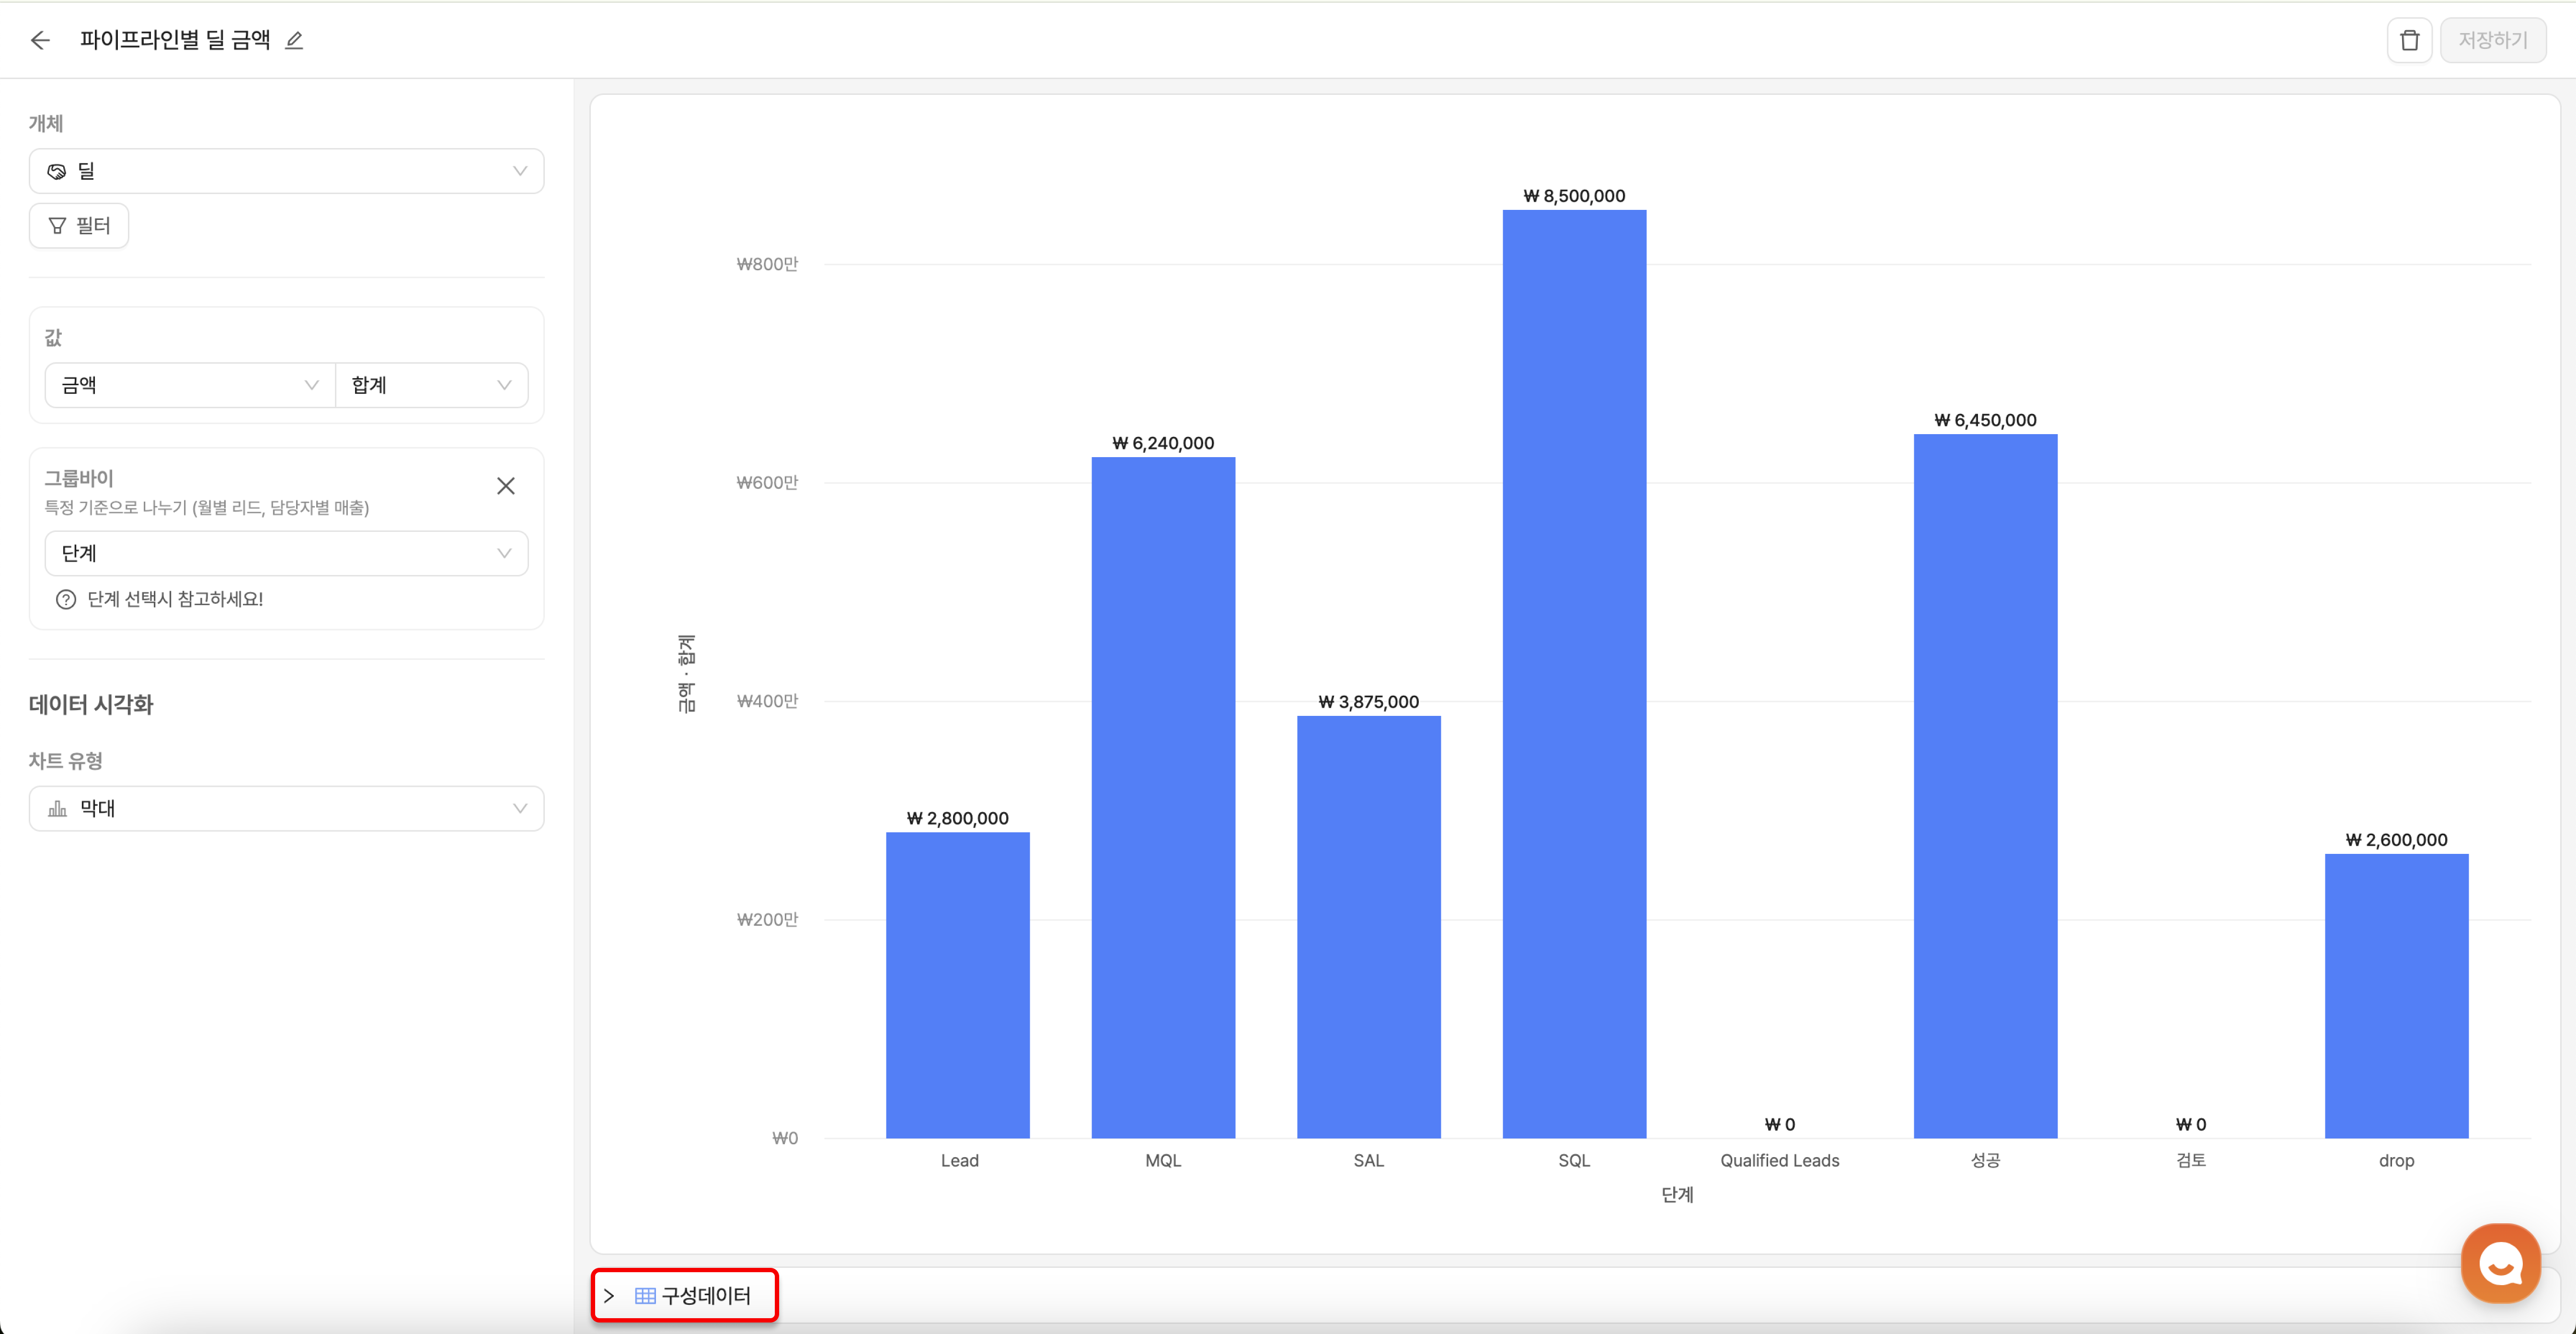
Task: Click the ₩ 6,450,000 value label
Action: coord(1986,420)
